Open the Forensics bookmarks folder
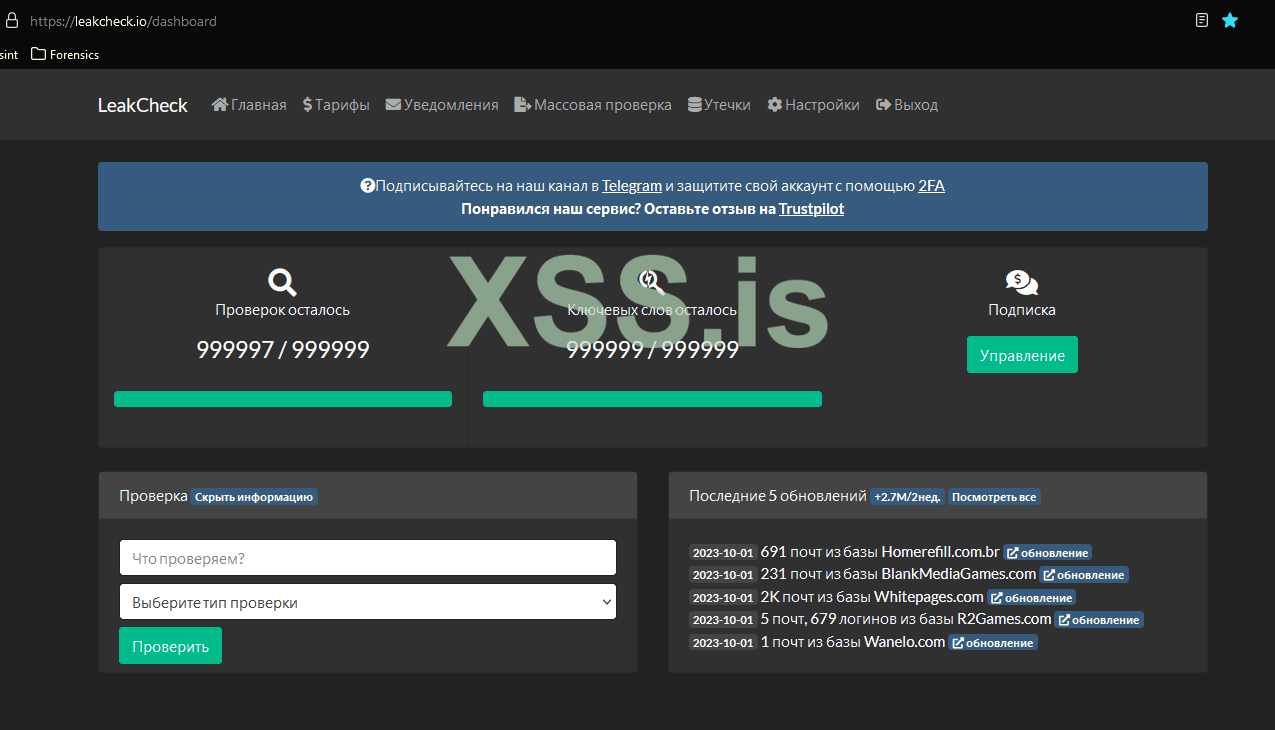Screen dimensions: 1275x730 click(x=65, y=54)
